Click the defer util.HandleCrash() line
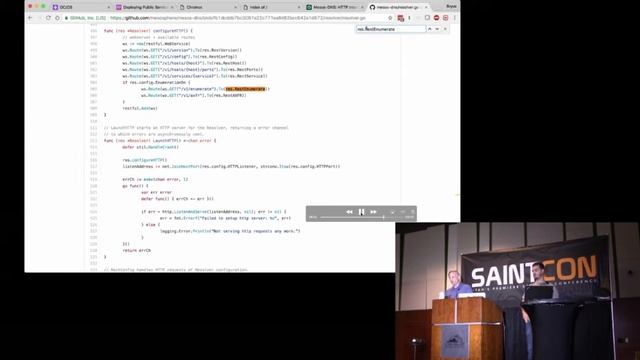Image resolution: width=640 pixels, height=360 pixels. [150, 147]
